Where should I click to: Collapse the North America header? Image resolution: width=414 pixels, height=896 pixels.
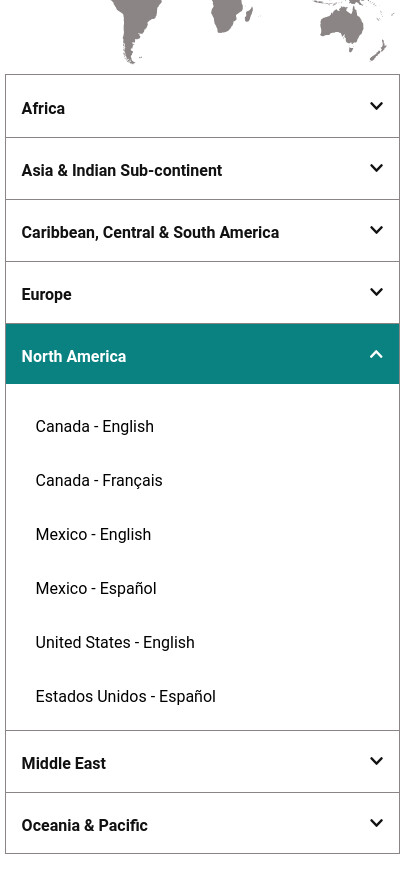[202, 354]
